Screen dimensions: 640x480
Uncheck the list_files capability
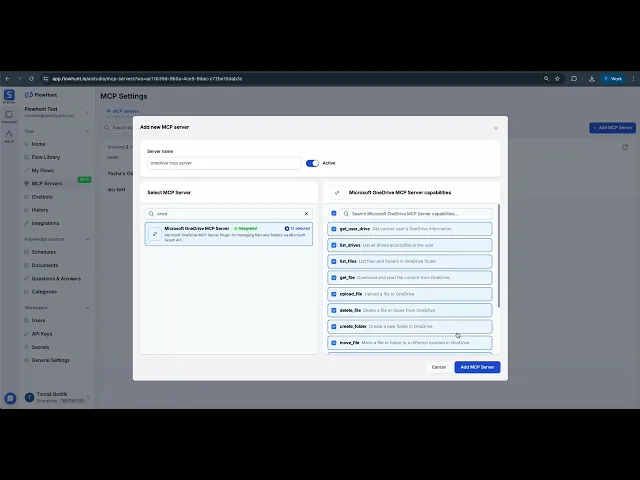[x=334, y=261]
